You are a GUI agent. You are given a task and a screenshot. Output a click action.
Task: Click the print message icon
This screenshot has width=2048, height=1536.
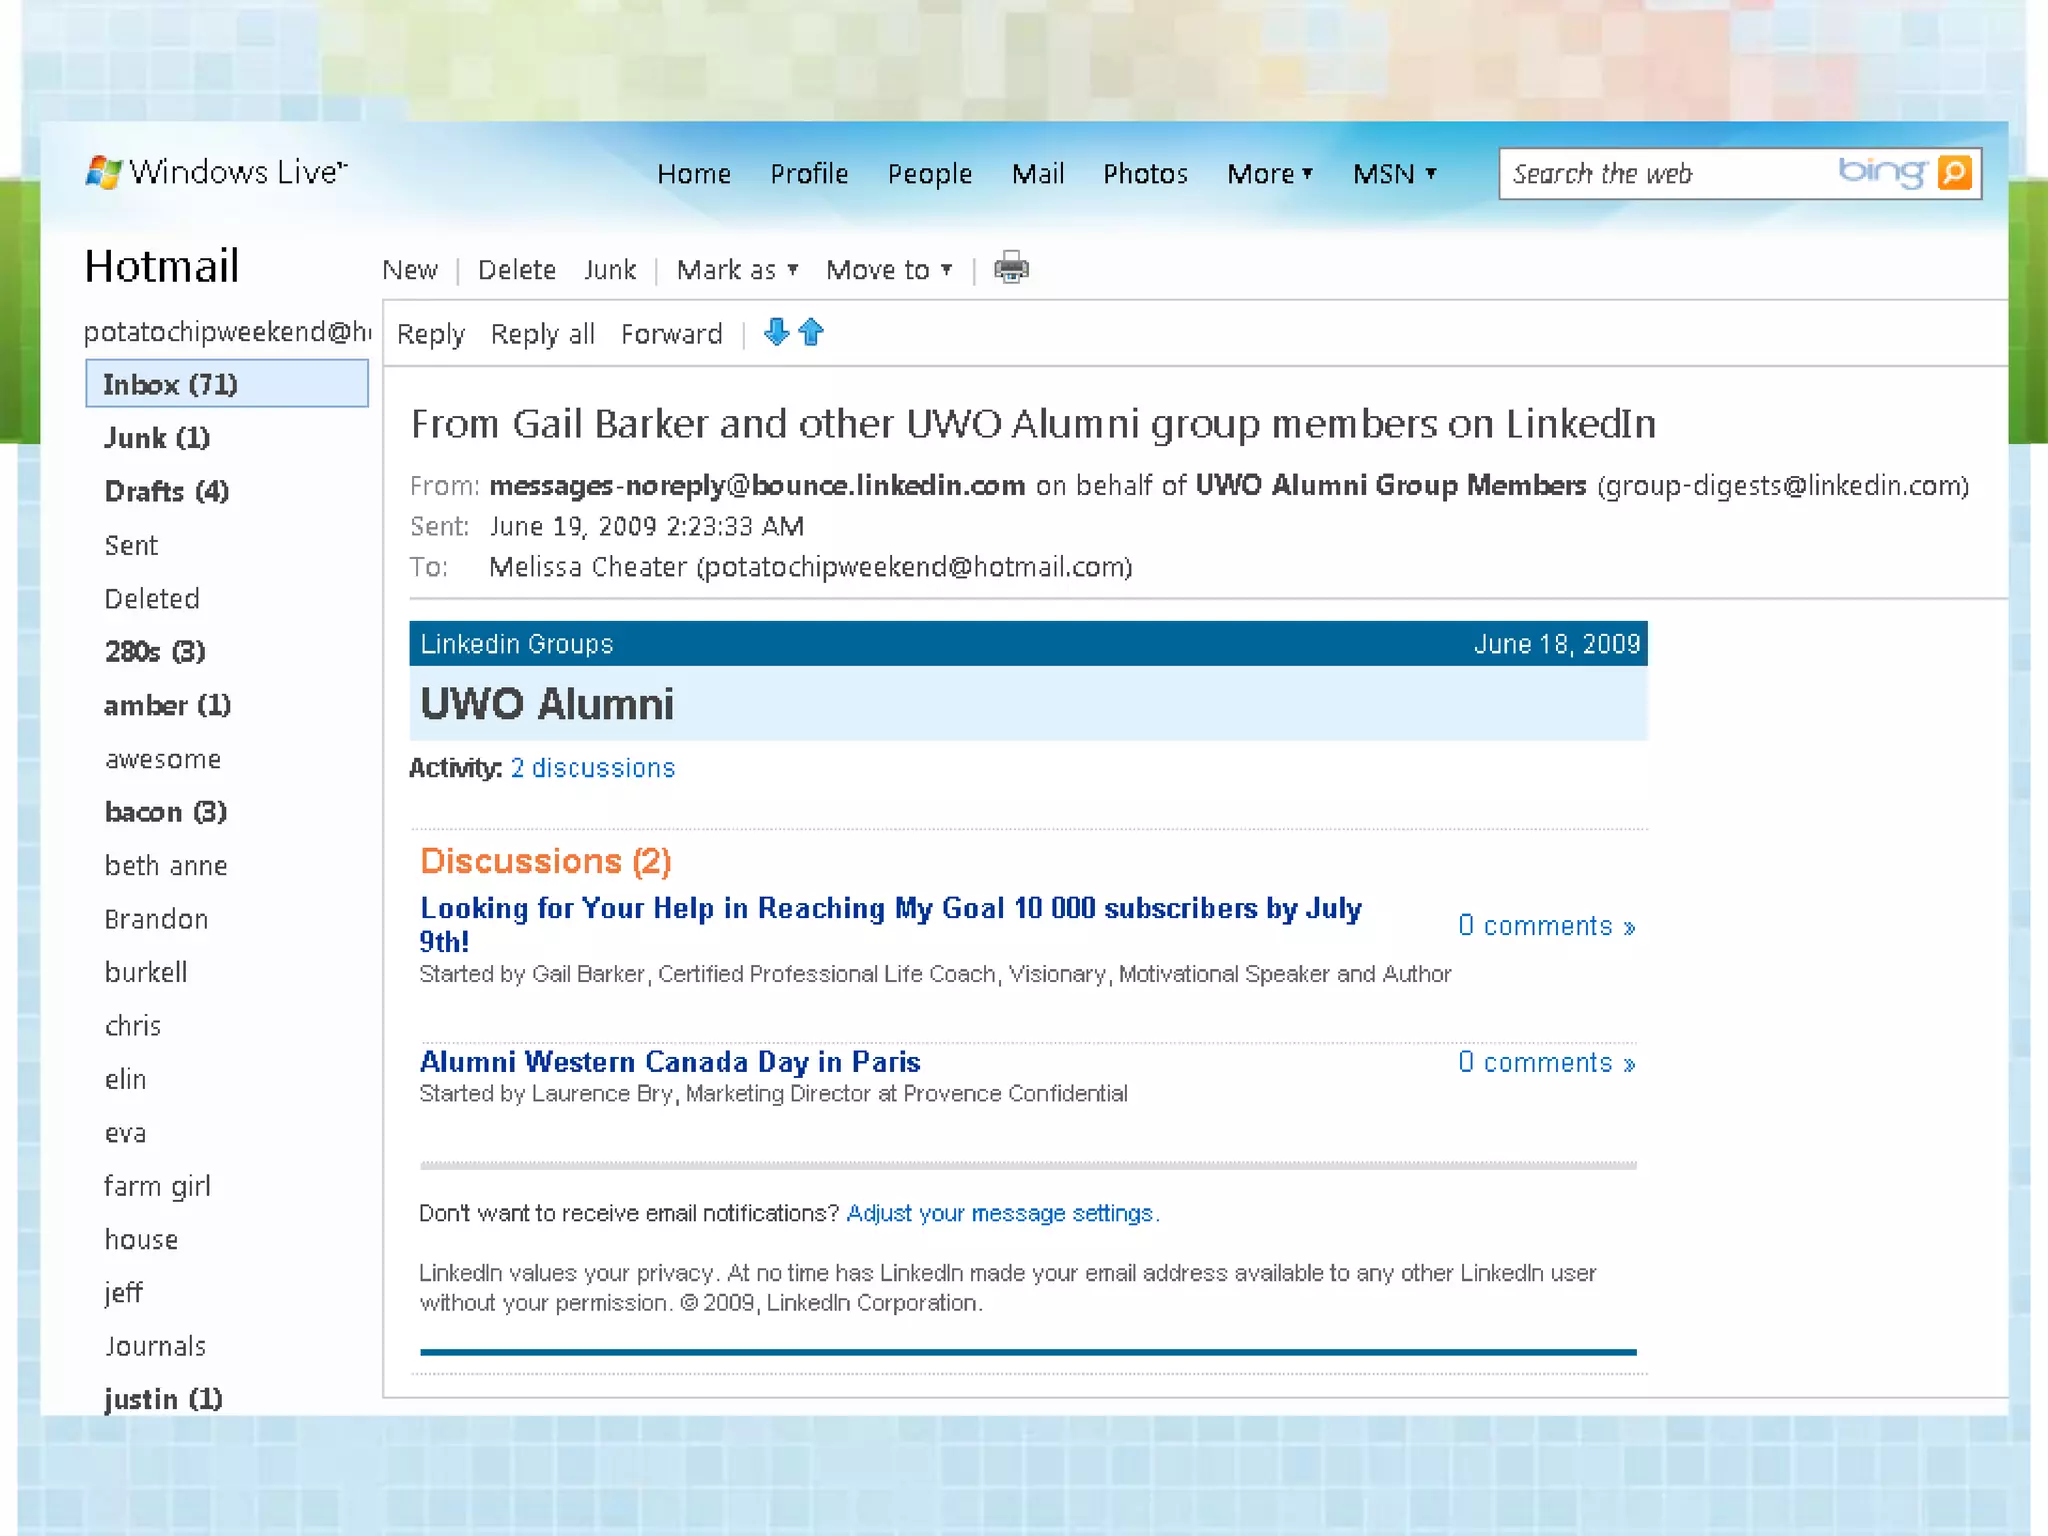tap(1011, 268)
